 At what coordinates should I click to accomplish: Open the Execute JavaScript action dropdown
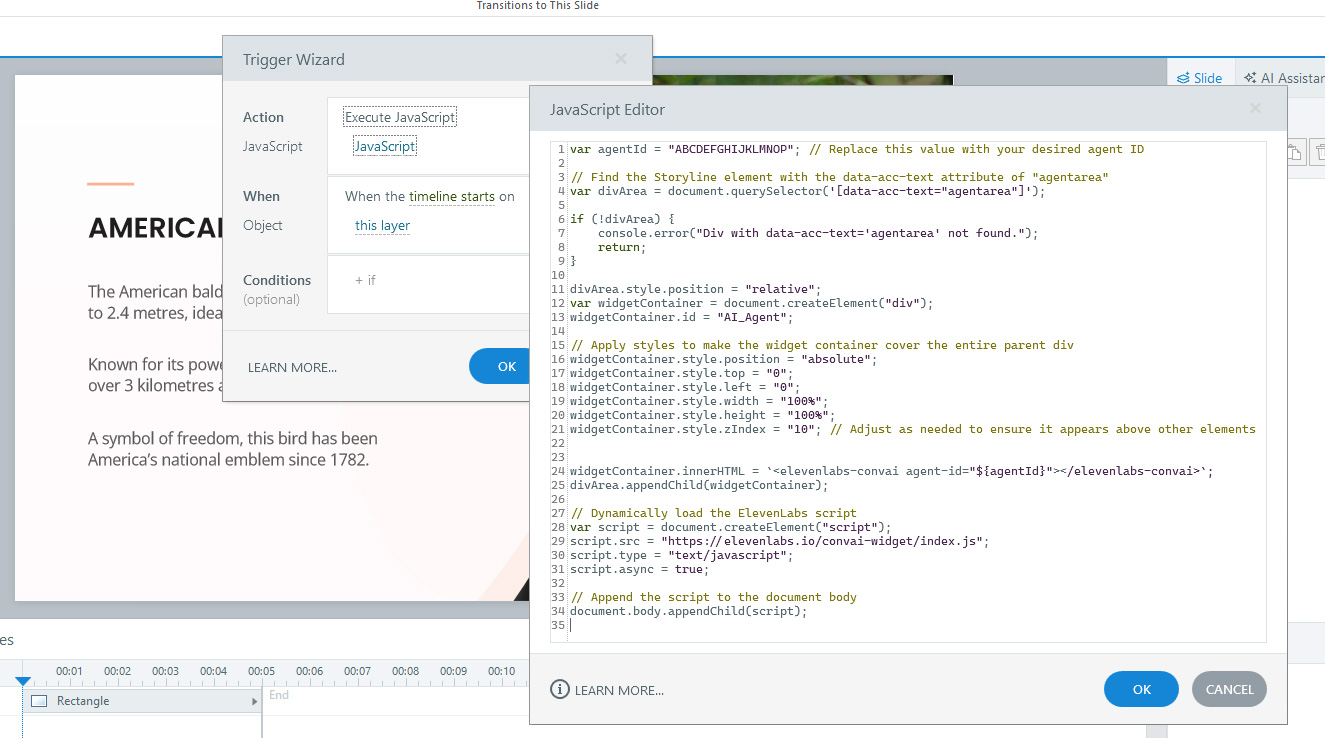(400, 117)
